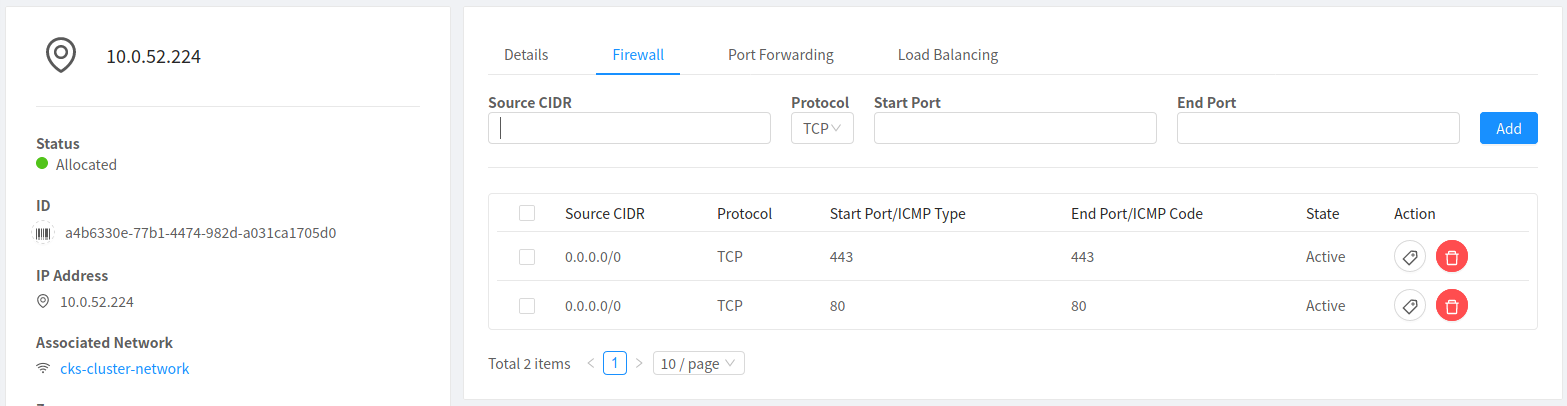The image size is (1567, 406).
Task: Delete the port 443 firewall rule
Action: point(1452,257)
